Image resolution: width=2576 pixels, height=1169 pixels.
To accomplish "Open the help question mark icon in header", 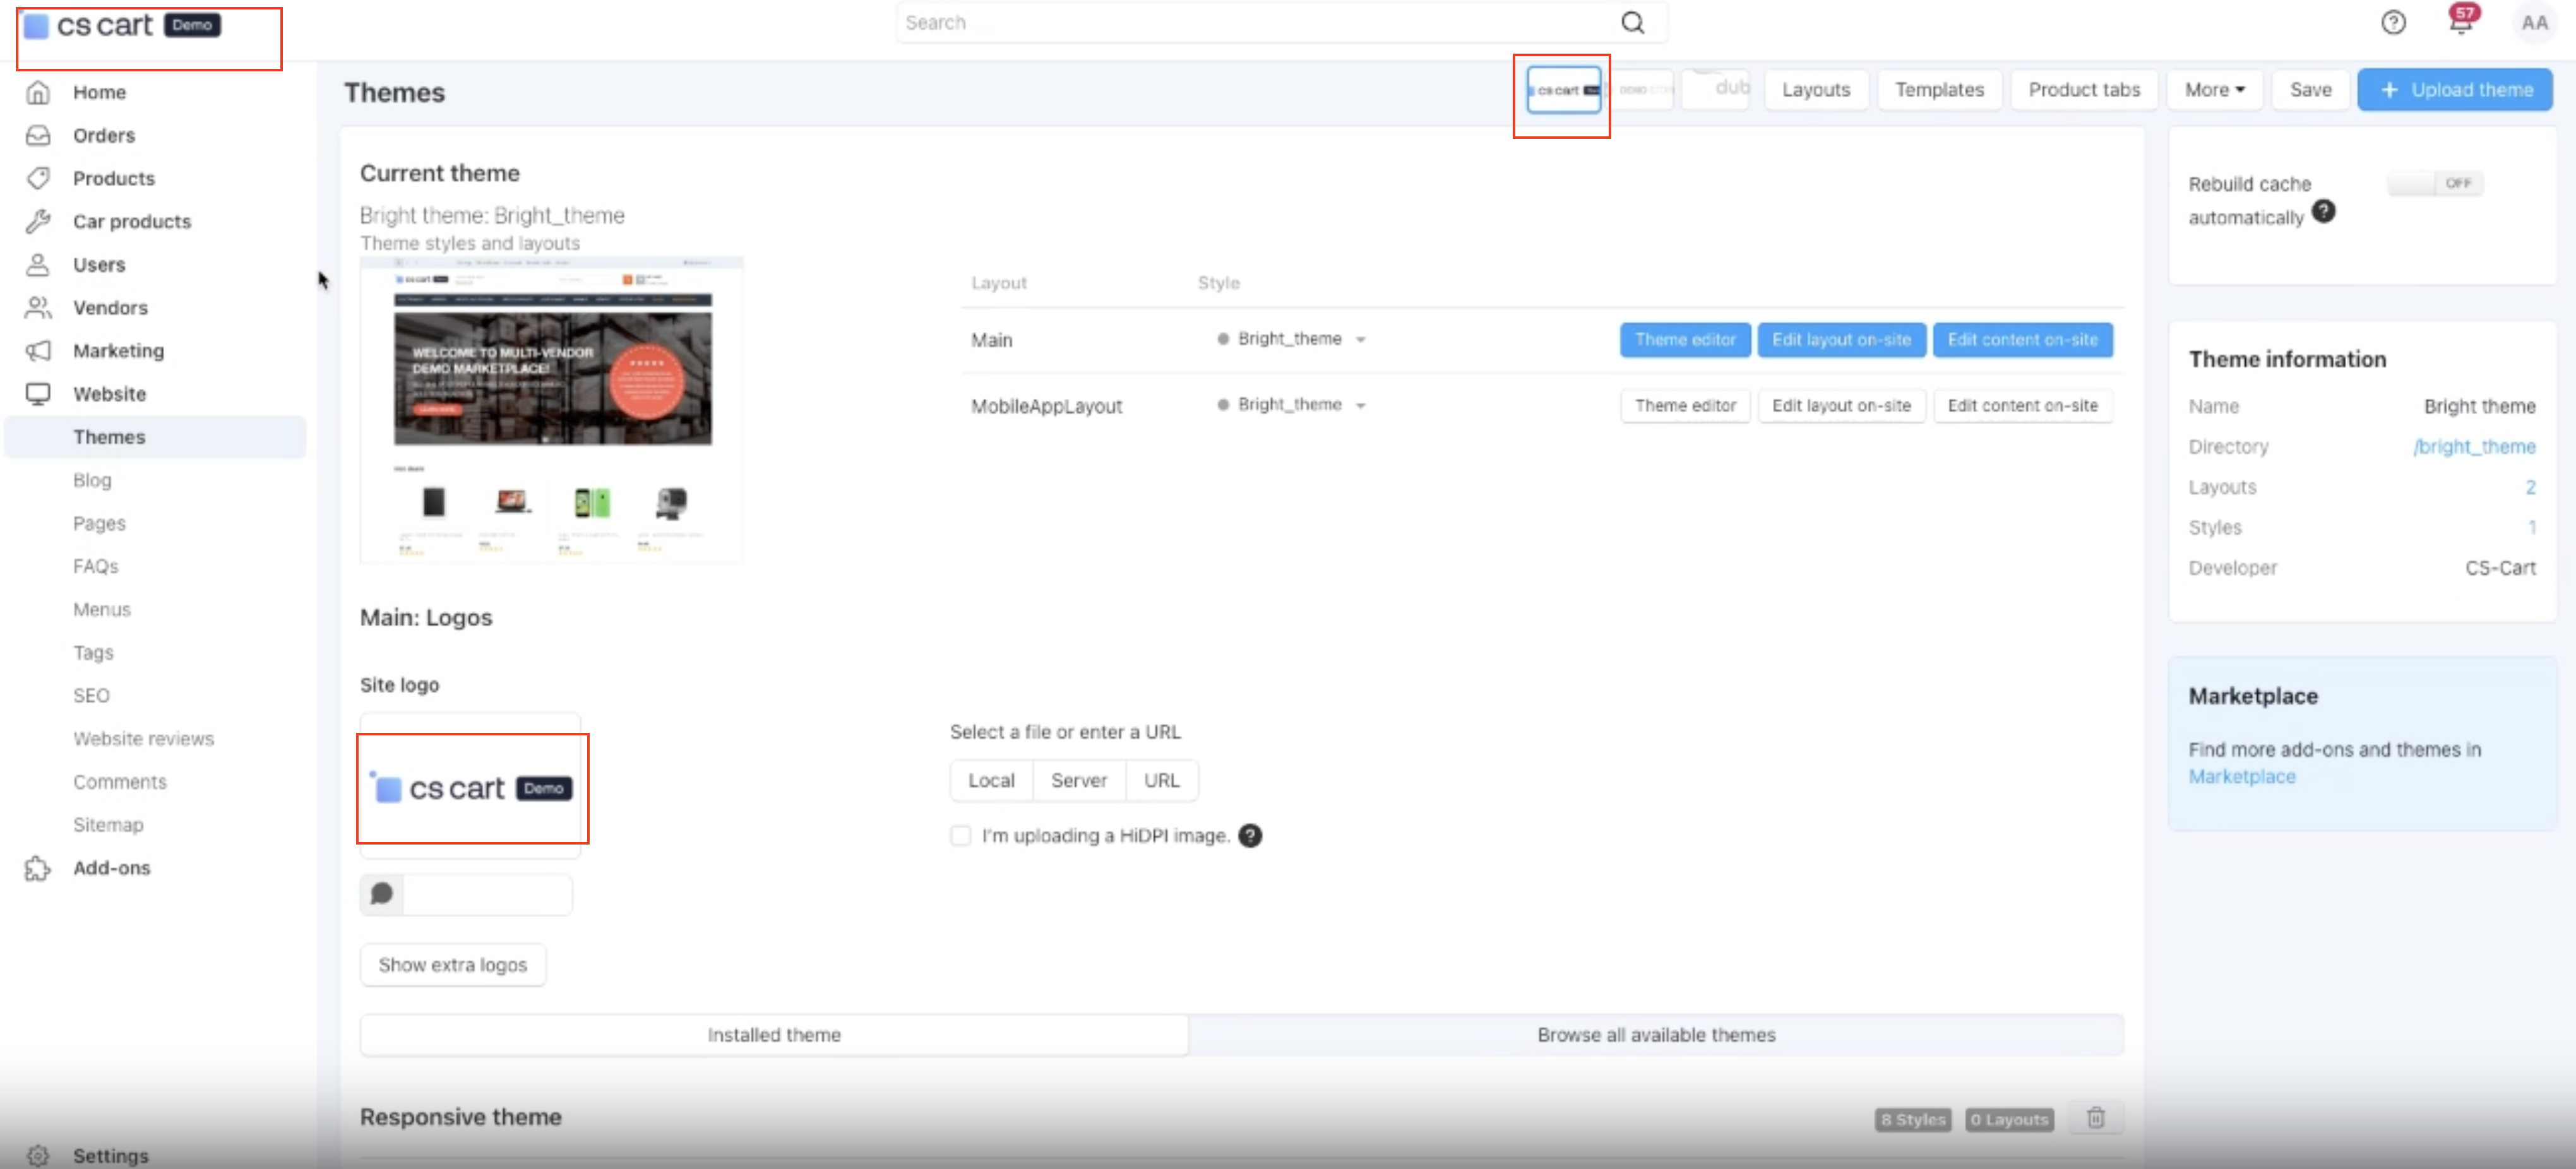I will click(2393, 22).
